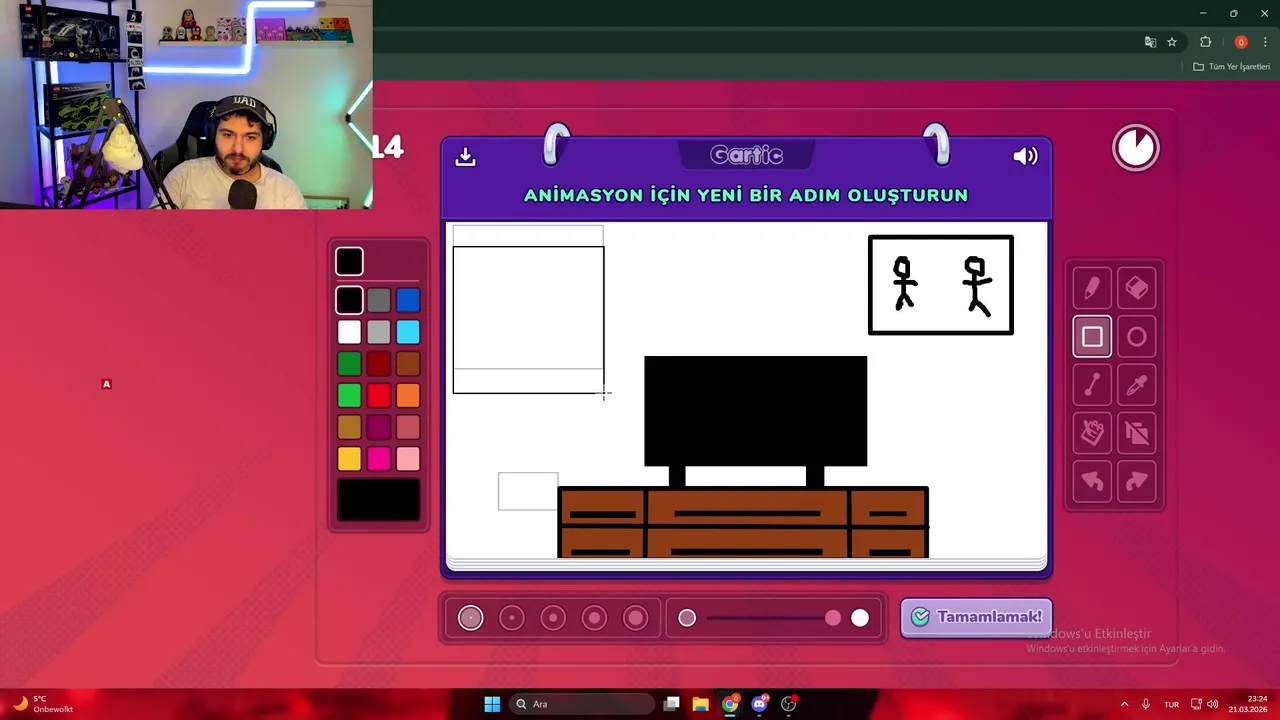Select the Rectangle shape tool
Image resolution: width=1280 pixels, height=720 pixels.
pos(1092,337)
